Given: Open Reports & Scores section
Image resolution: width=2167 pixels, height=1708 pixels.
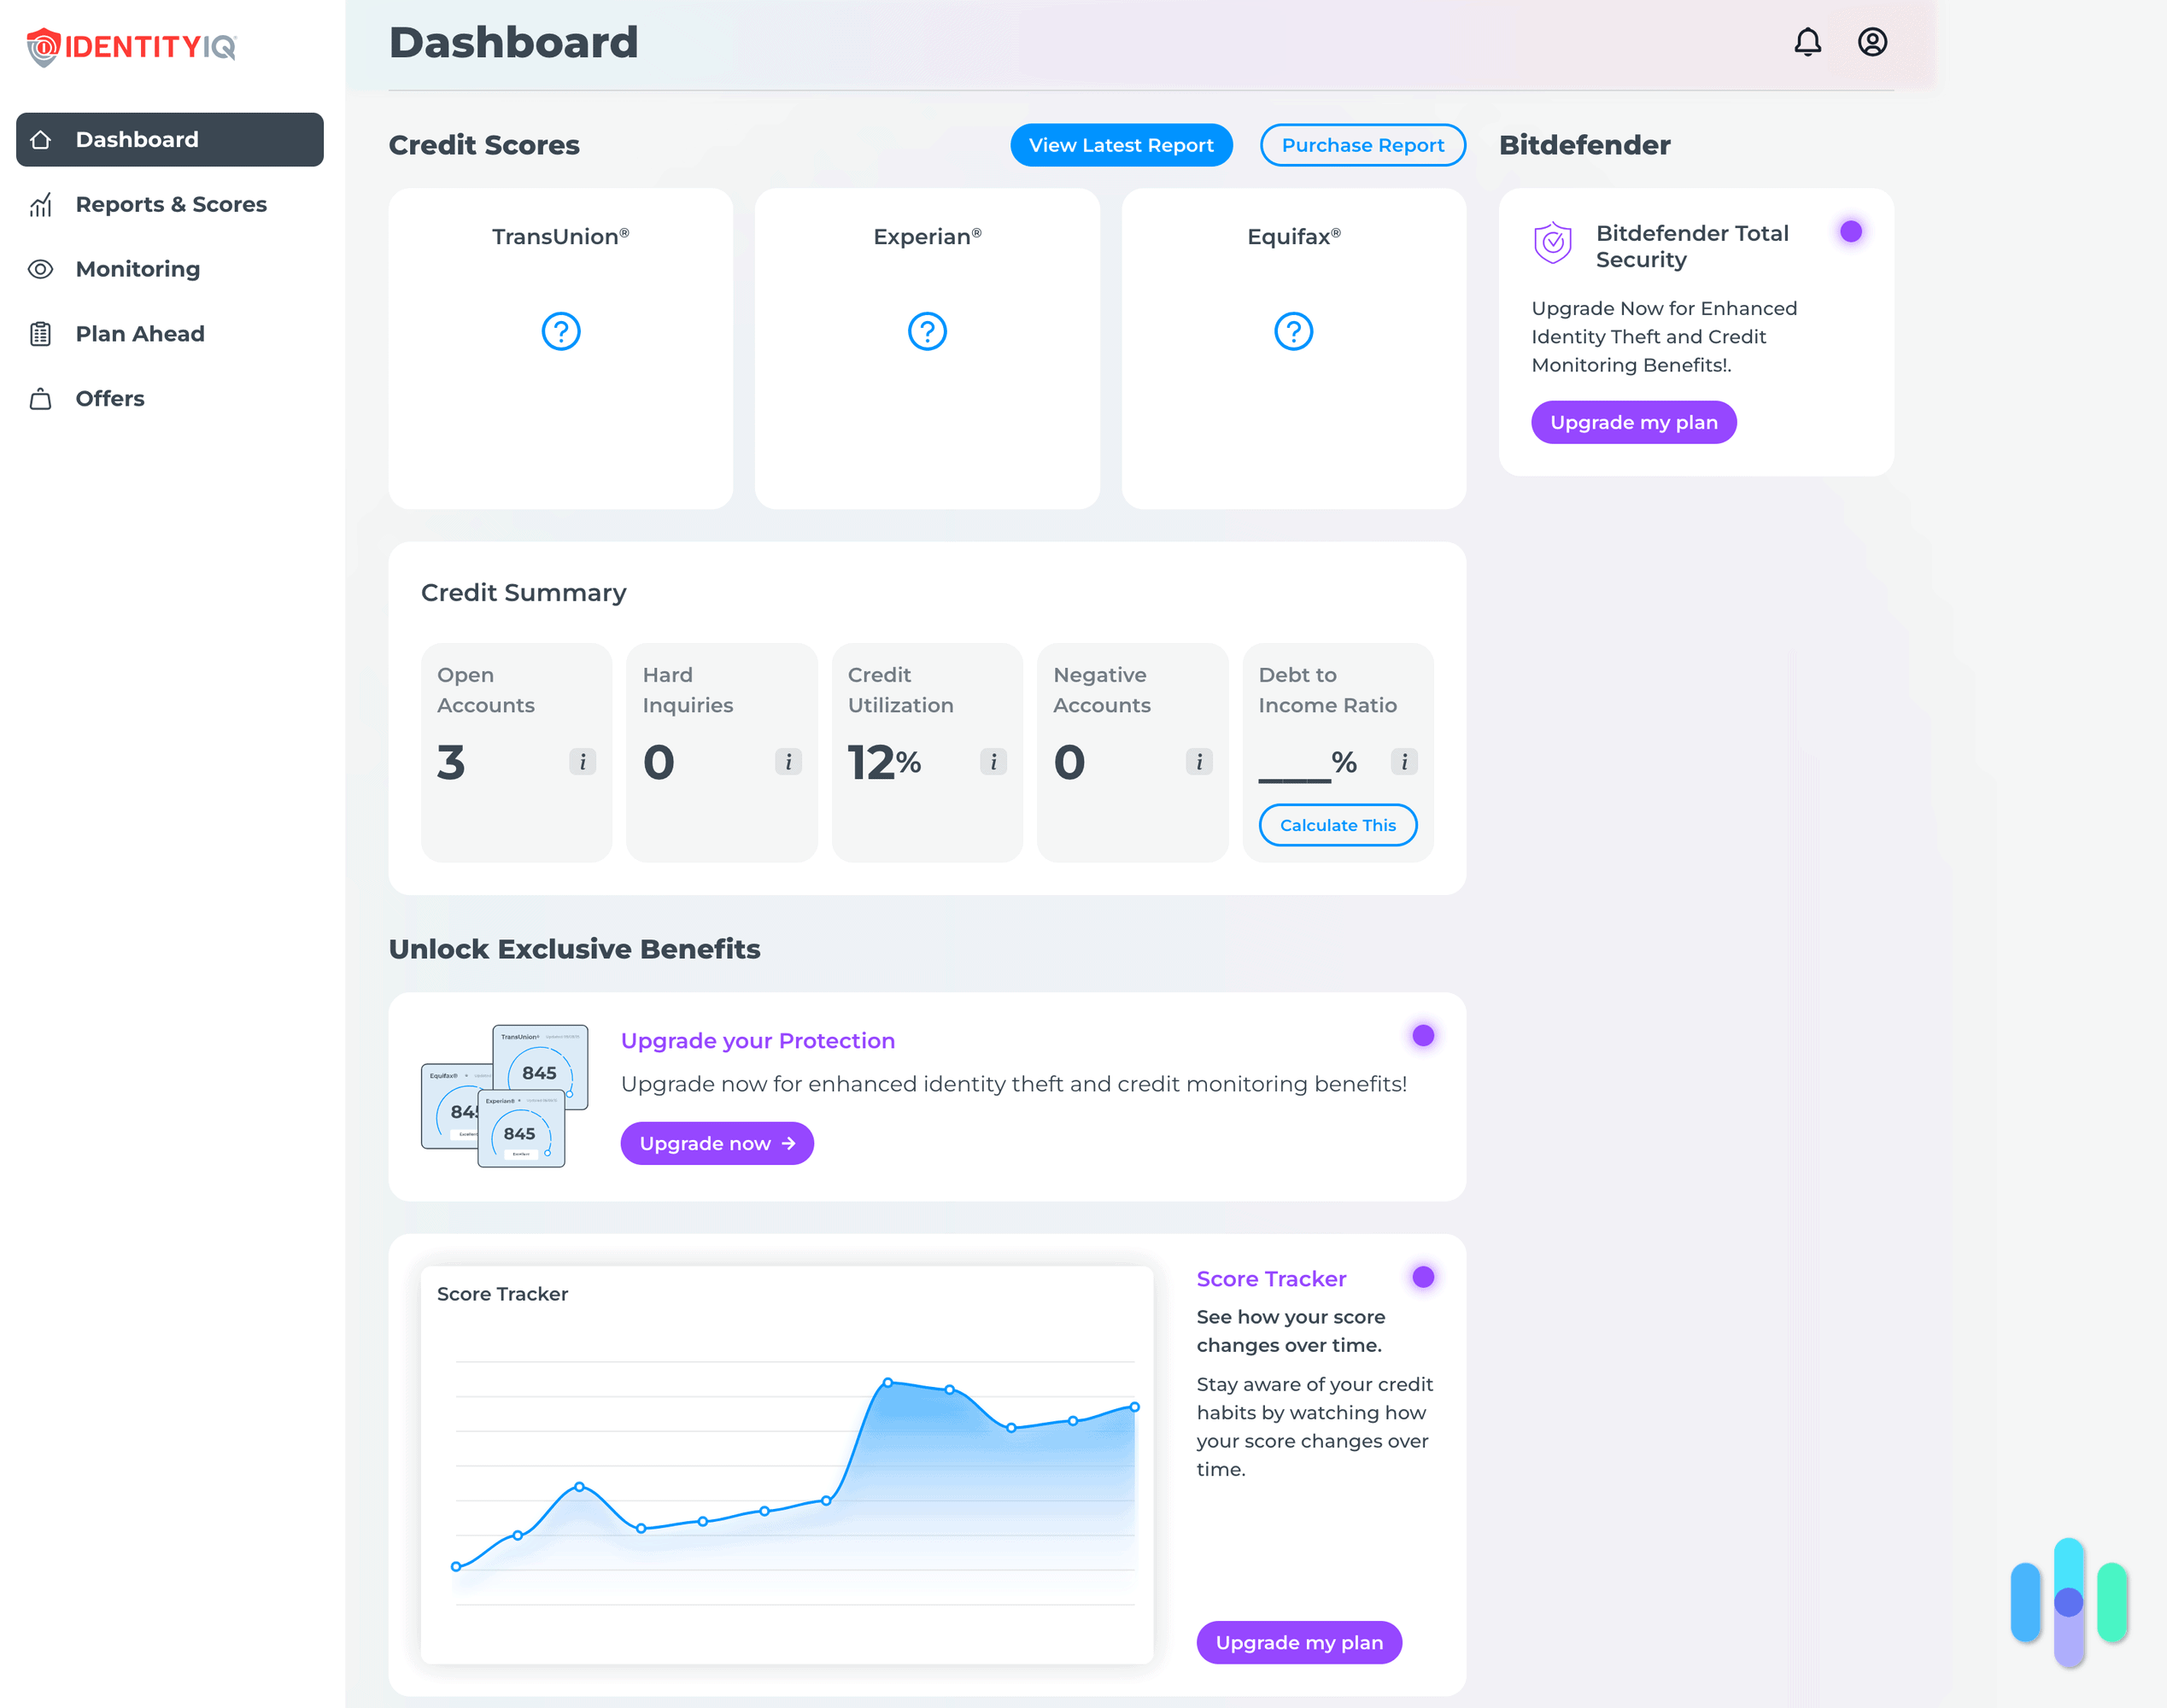Looking at the screenshot, I should coord(171,204).
